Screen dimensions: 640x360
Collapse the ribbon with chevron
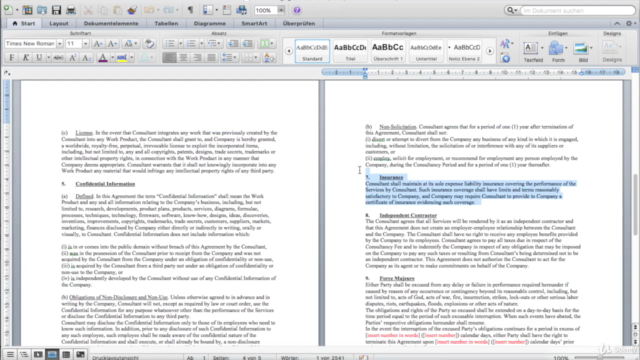[617, 24]
